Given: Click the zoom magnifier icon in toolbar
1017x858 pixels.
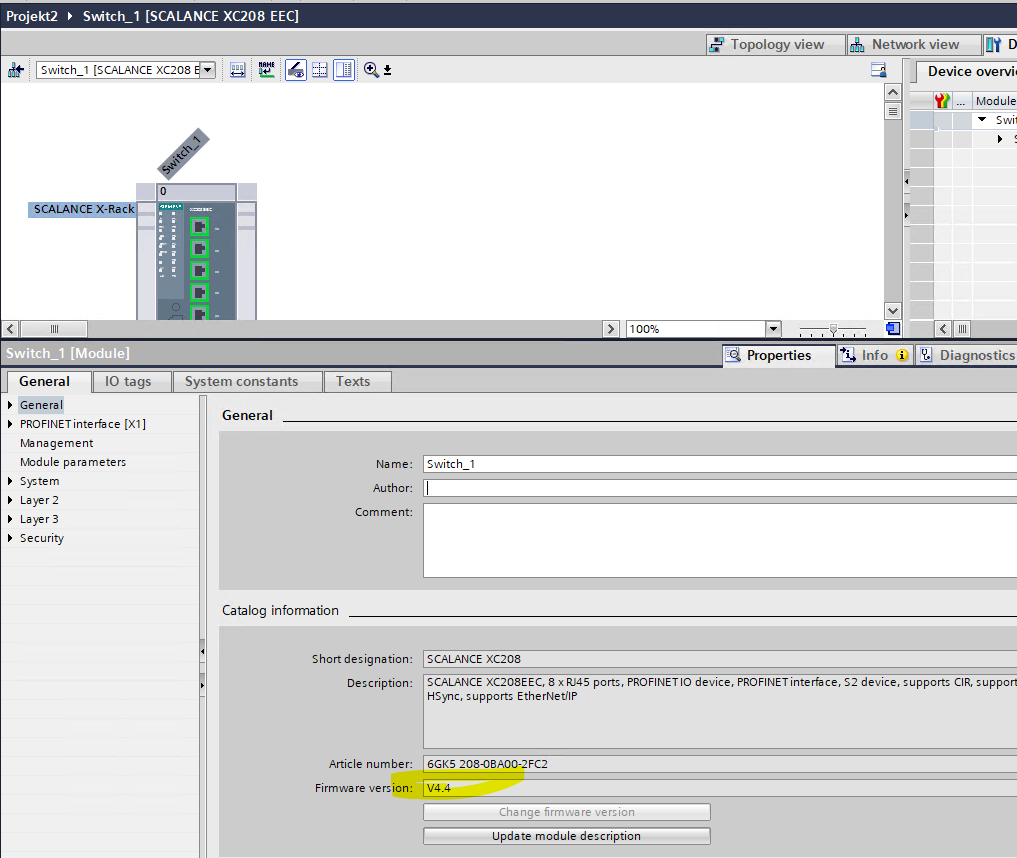Looking at the screenshot, I should (371, 70).
